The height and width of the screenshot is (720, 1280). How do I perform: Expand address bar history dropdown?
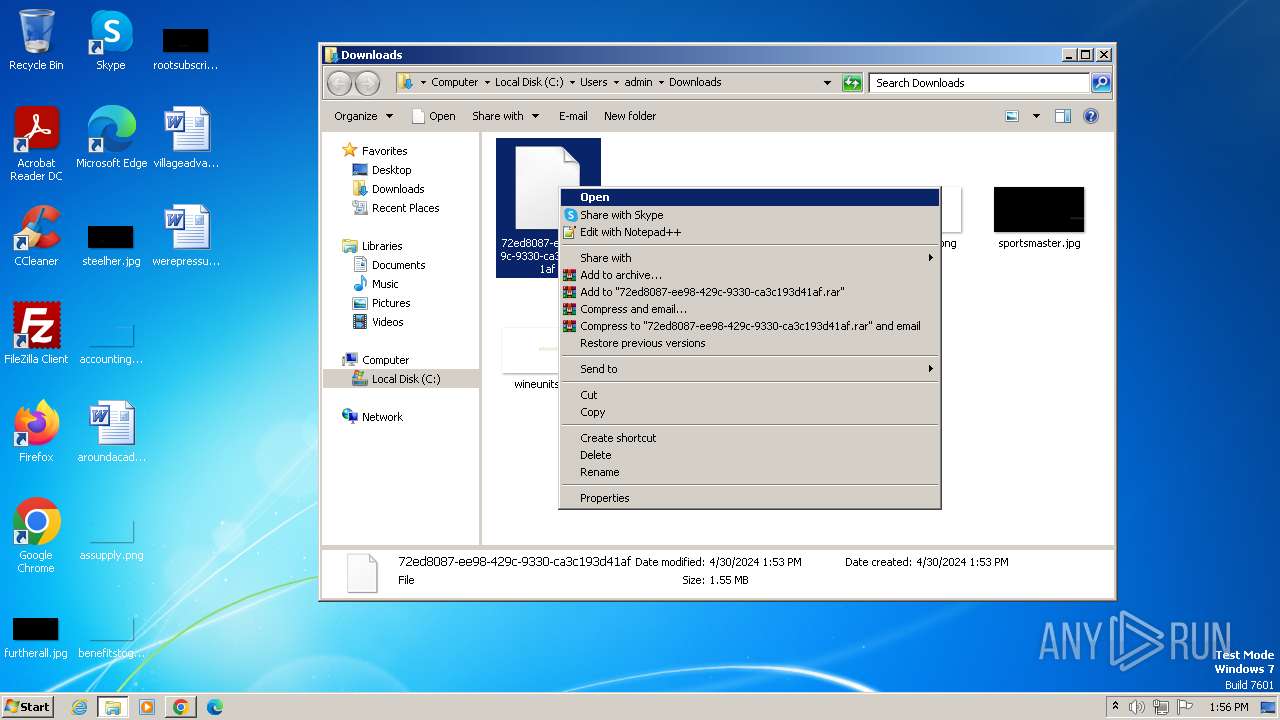point(827,83)
